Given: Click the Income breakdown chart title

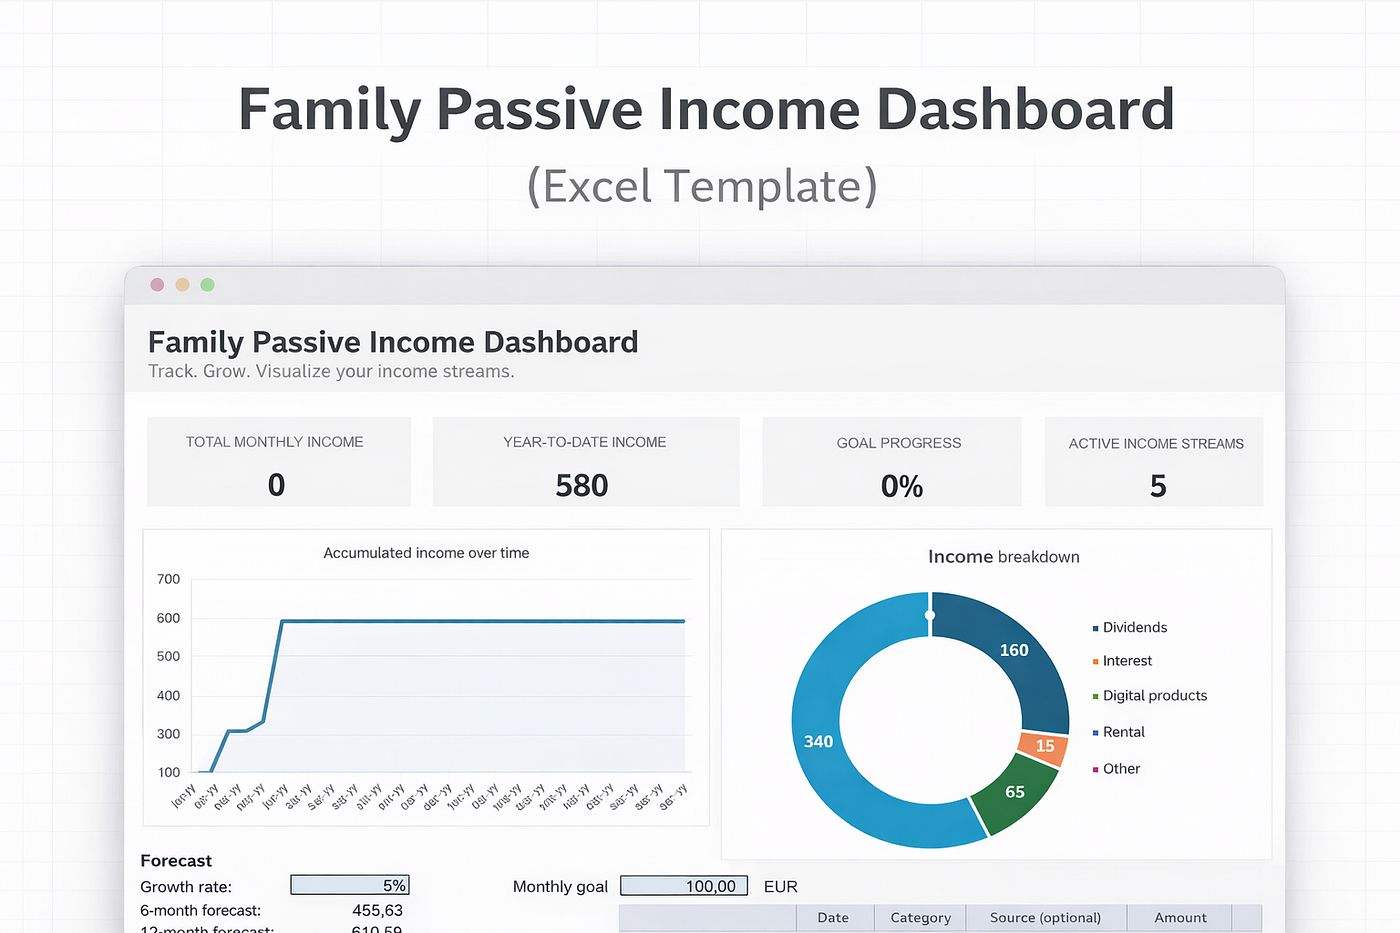Looking at the screenshot, I should [x=1003, y=557].
